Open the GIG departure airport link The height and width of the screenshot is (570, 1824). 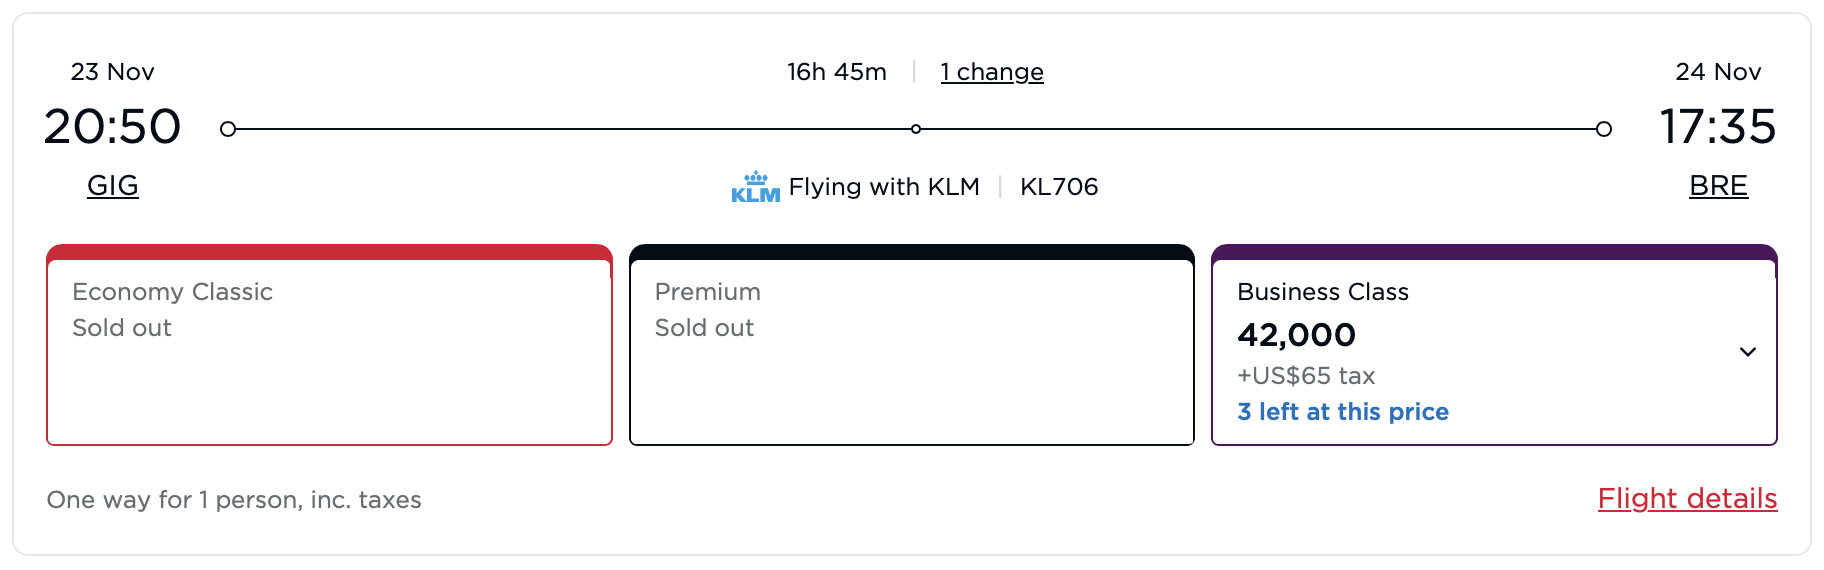pyautogui.click(x=112, y=186)
